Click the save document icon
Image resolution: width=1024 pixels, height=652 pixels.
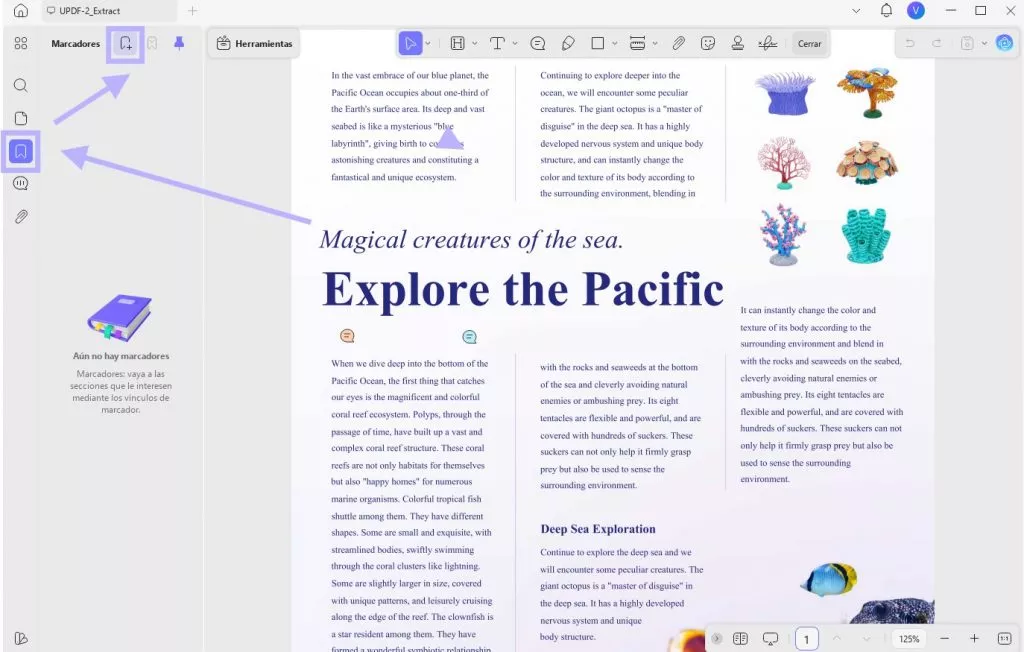[x=967, y=43]
